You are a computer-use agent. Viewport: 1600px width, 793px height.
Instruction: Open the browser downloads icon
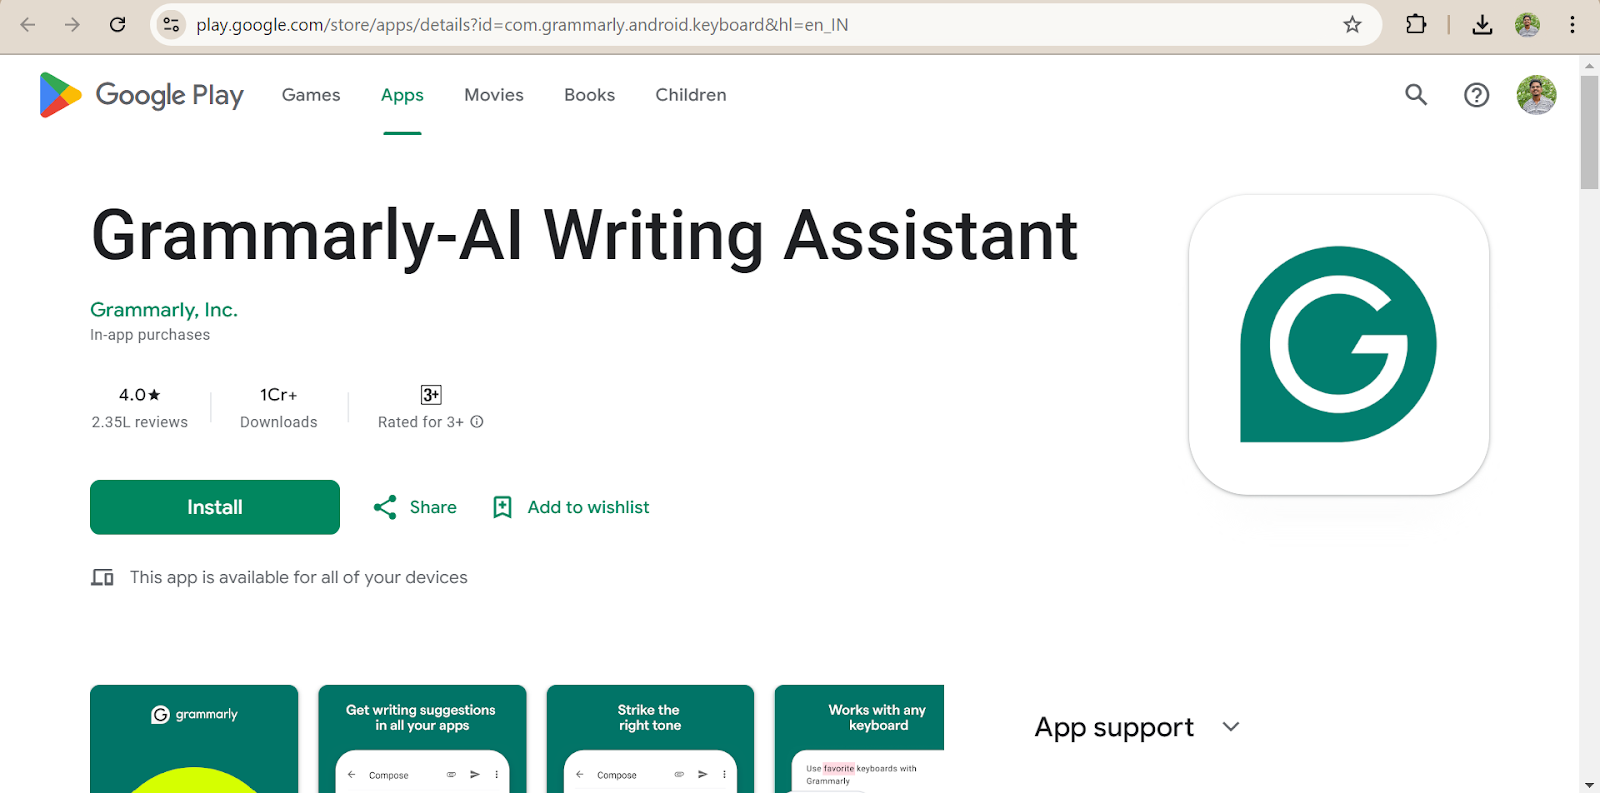1482,25
